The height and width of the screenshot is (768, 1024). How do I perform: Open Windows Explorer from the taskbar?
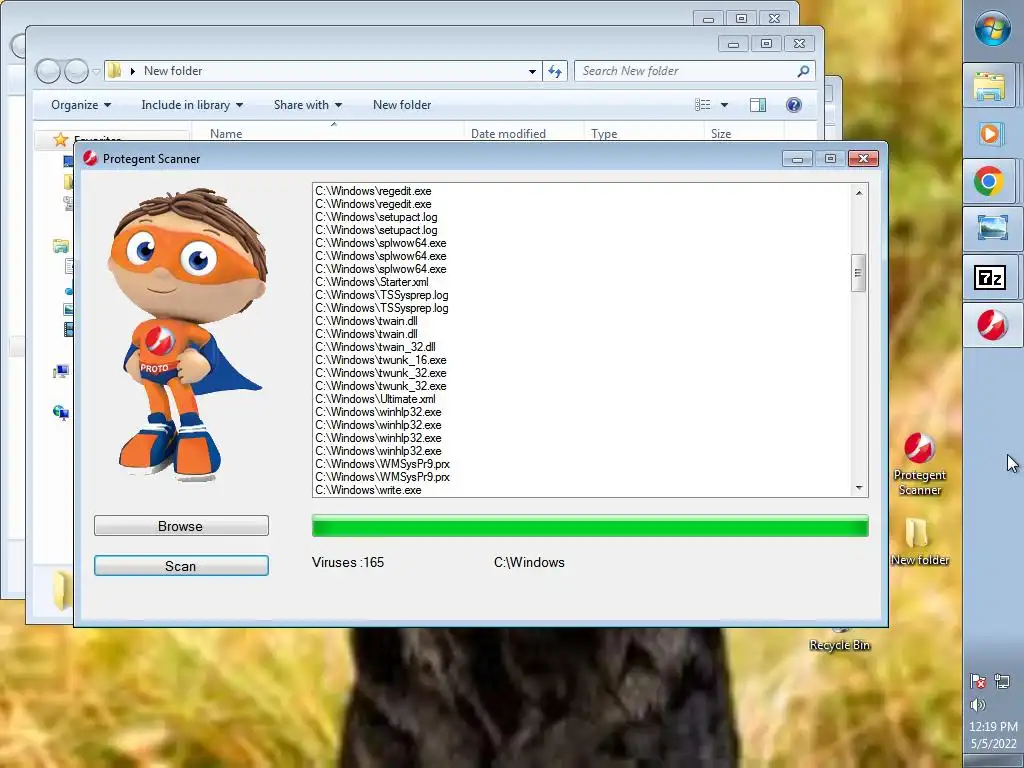point(989,86)
